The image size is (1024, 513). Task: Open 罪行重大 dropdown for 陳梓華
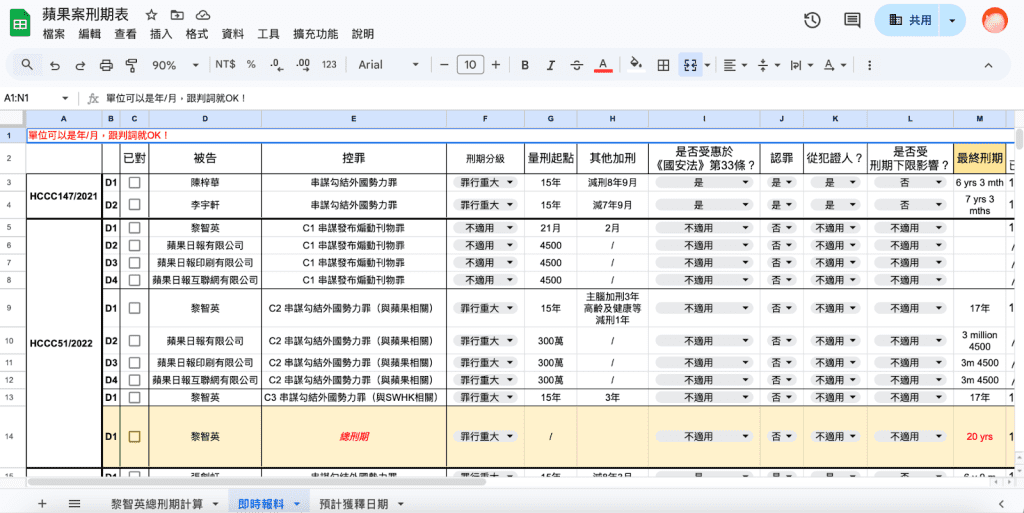point(485,183)
